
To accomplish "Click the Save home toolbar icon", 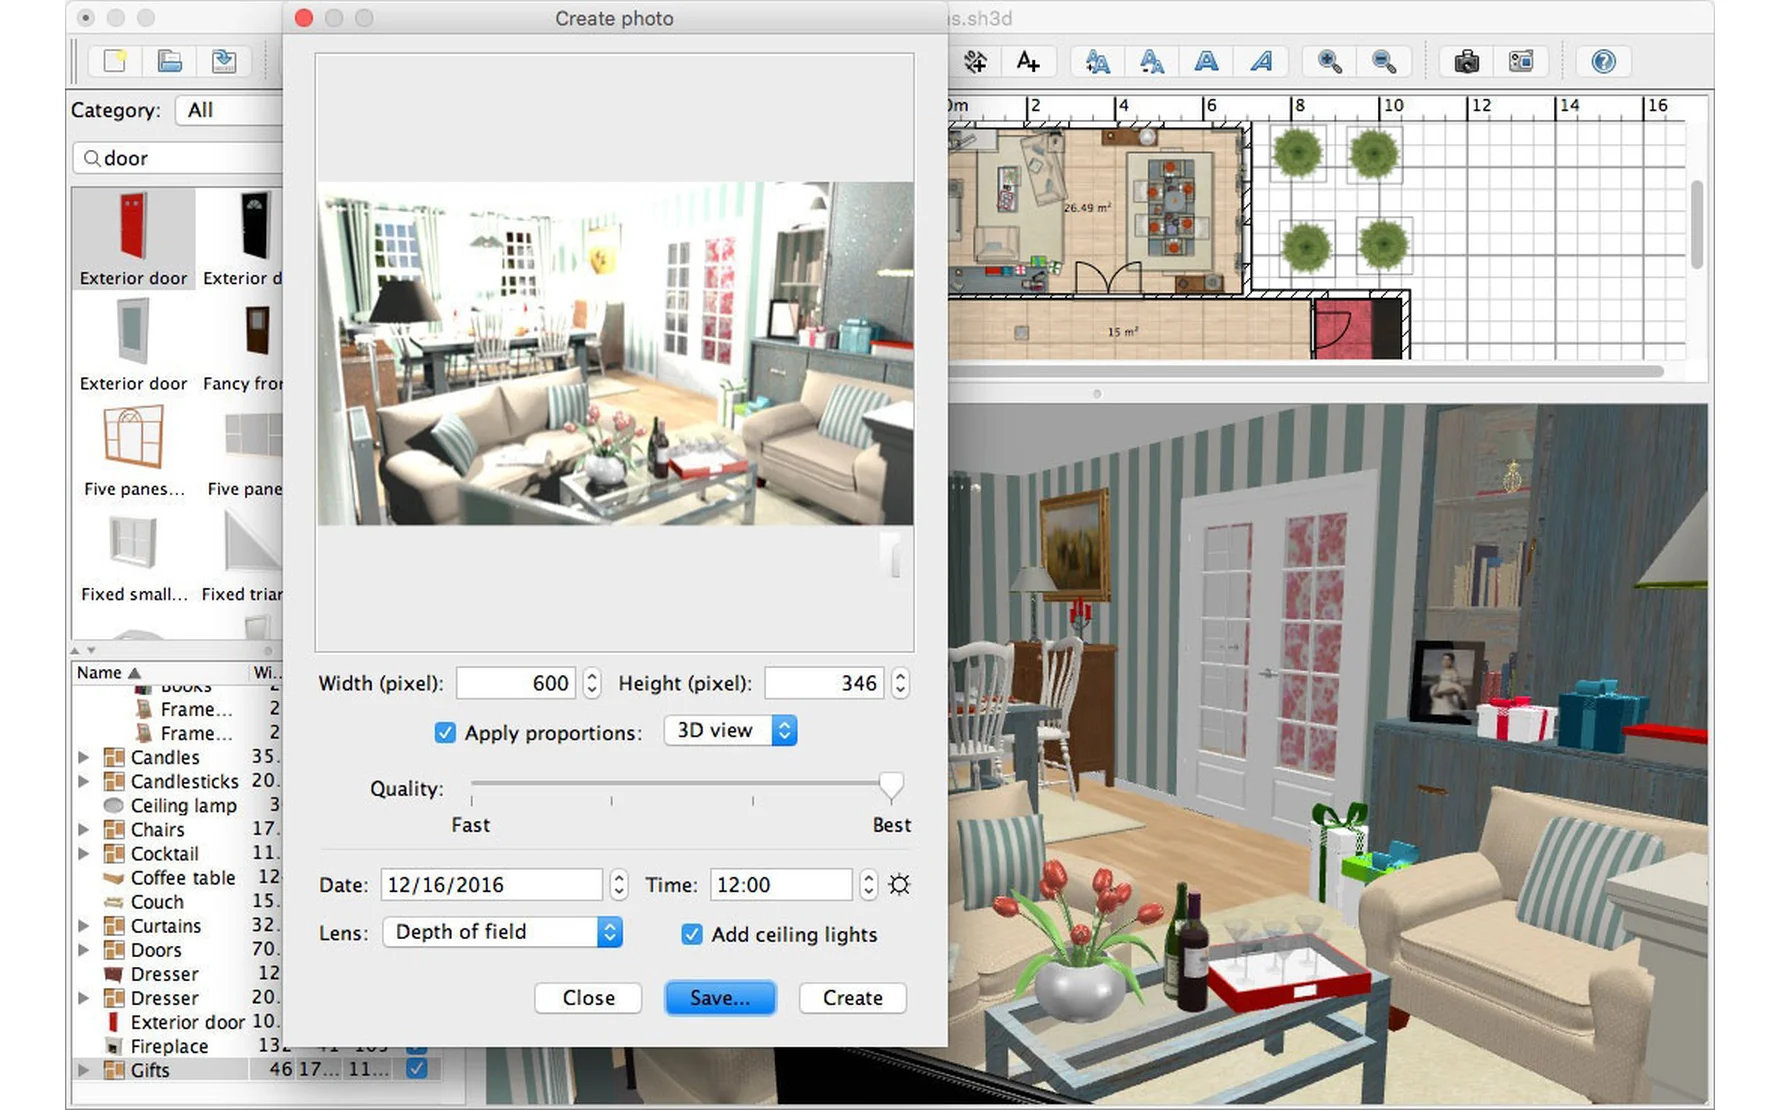I will click(x=224, y=62).
